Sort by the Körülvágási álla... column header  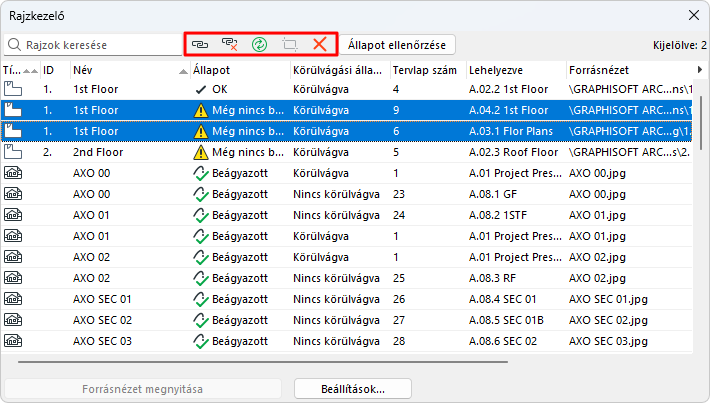click(x=340, y=70)
